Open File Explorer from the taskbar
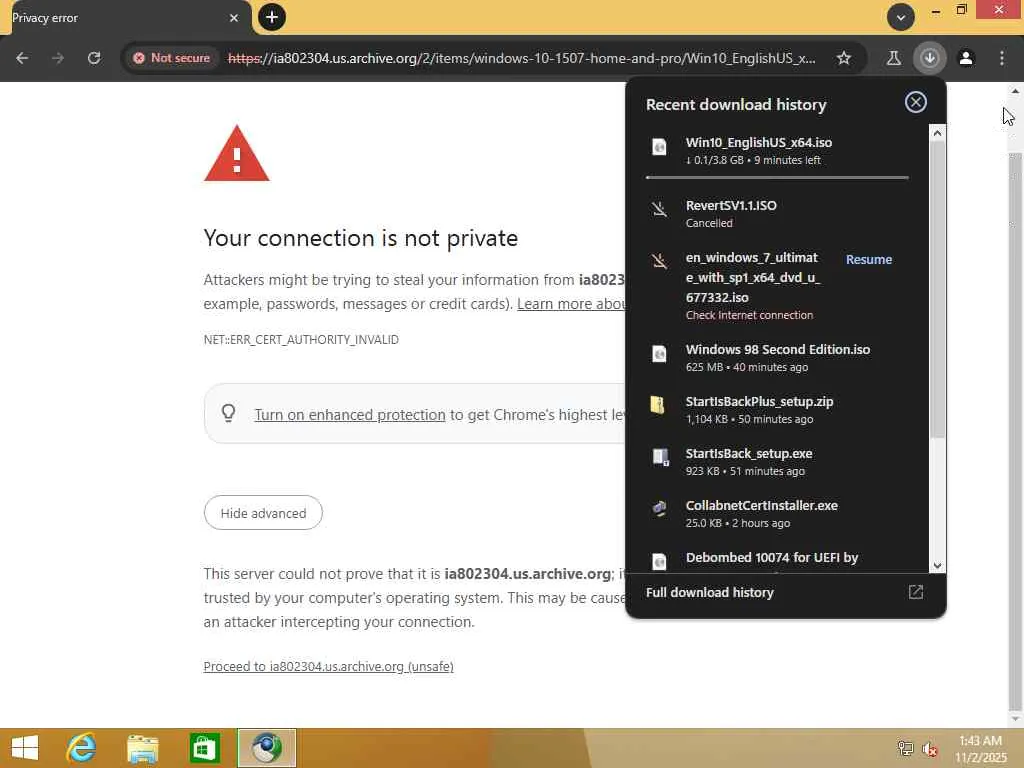The height and width of the screenshot is (768, 1024). [x=143, y=748]
